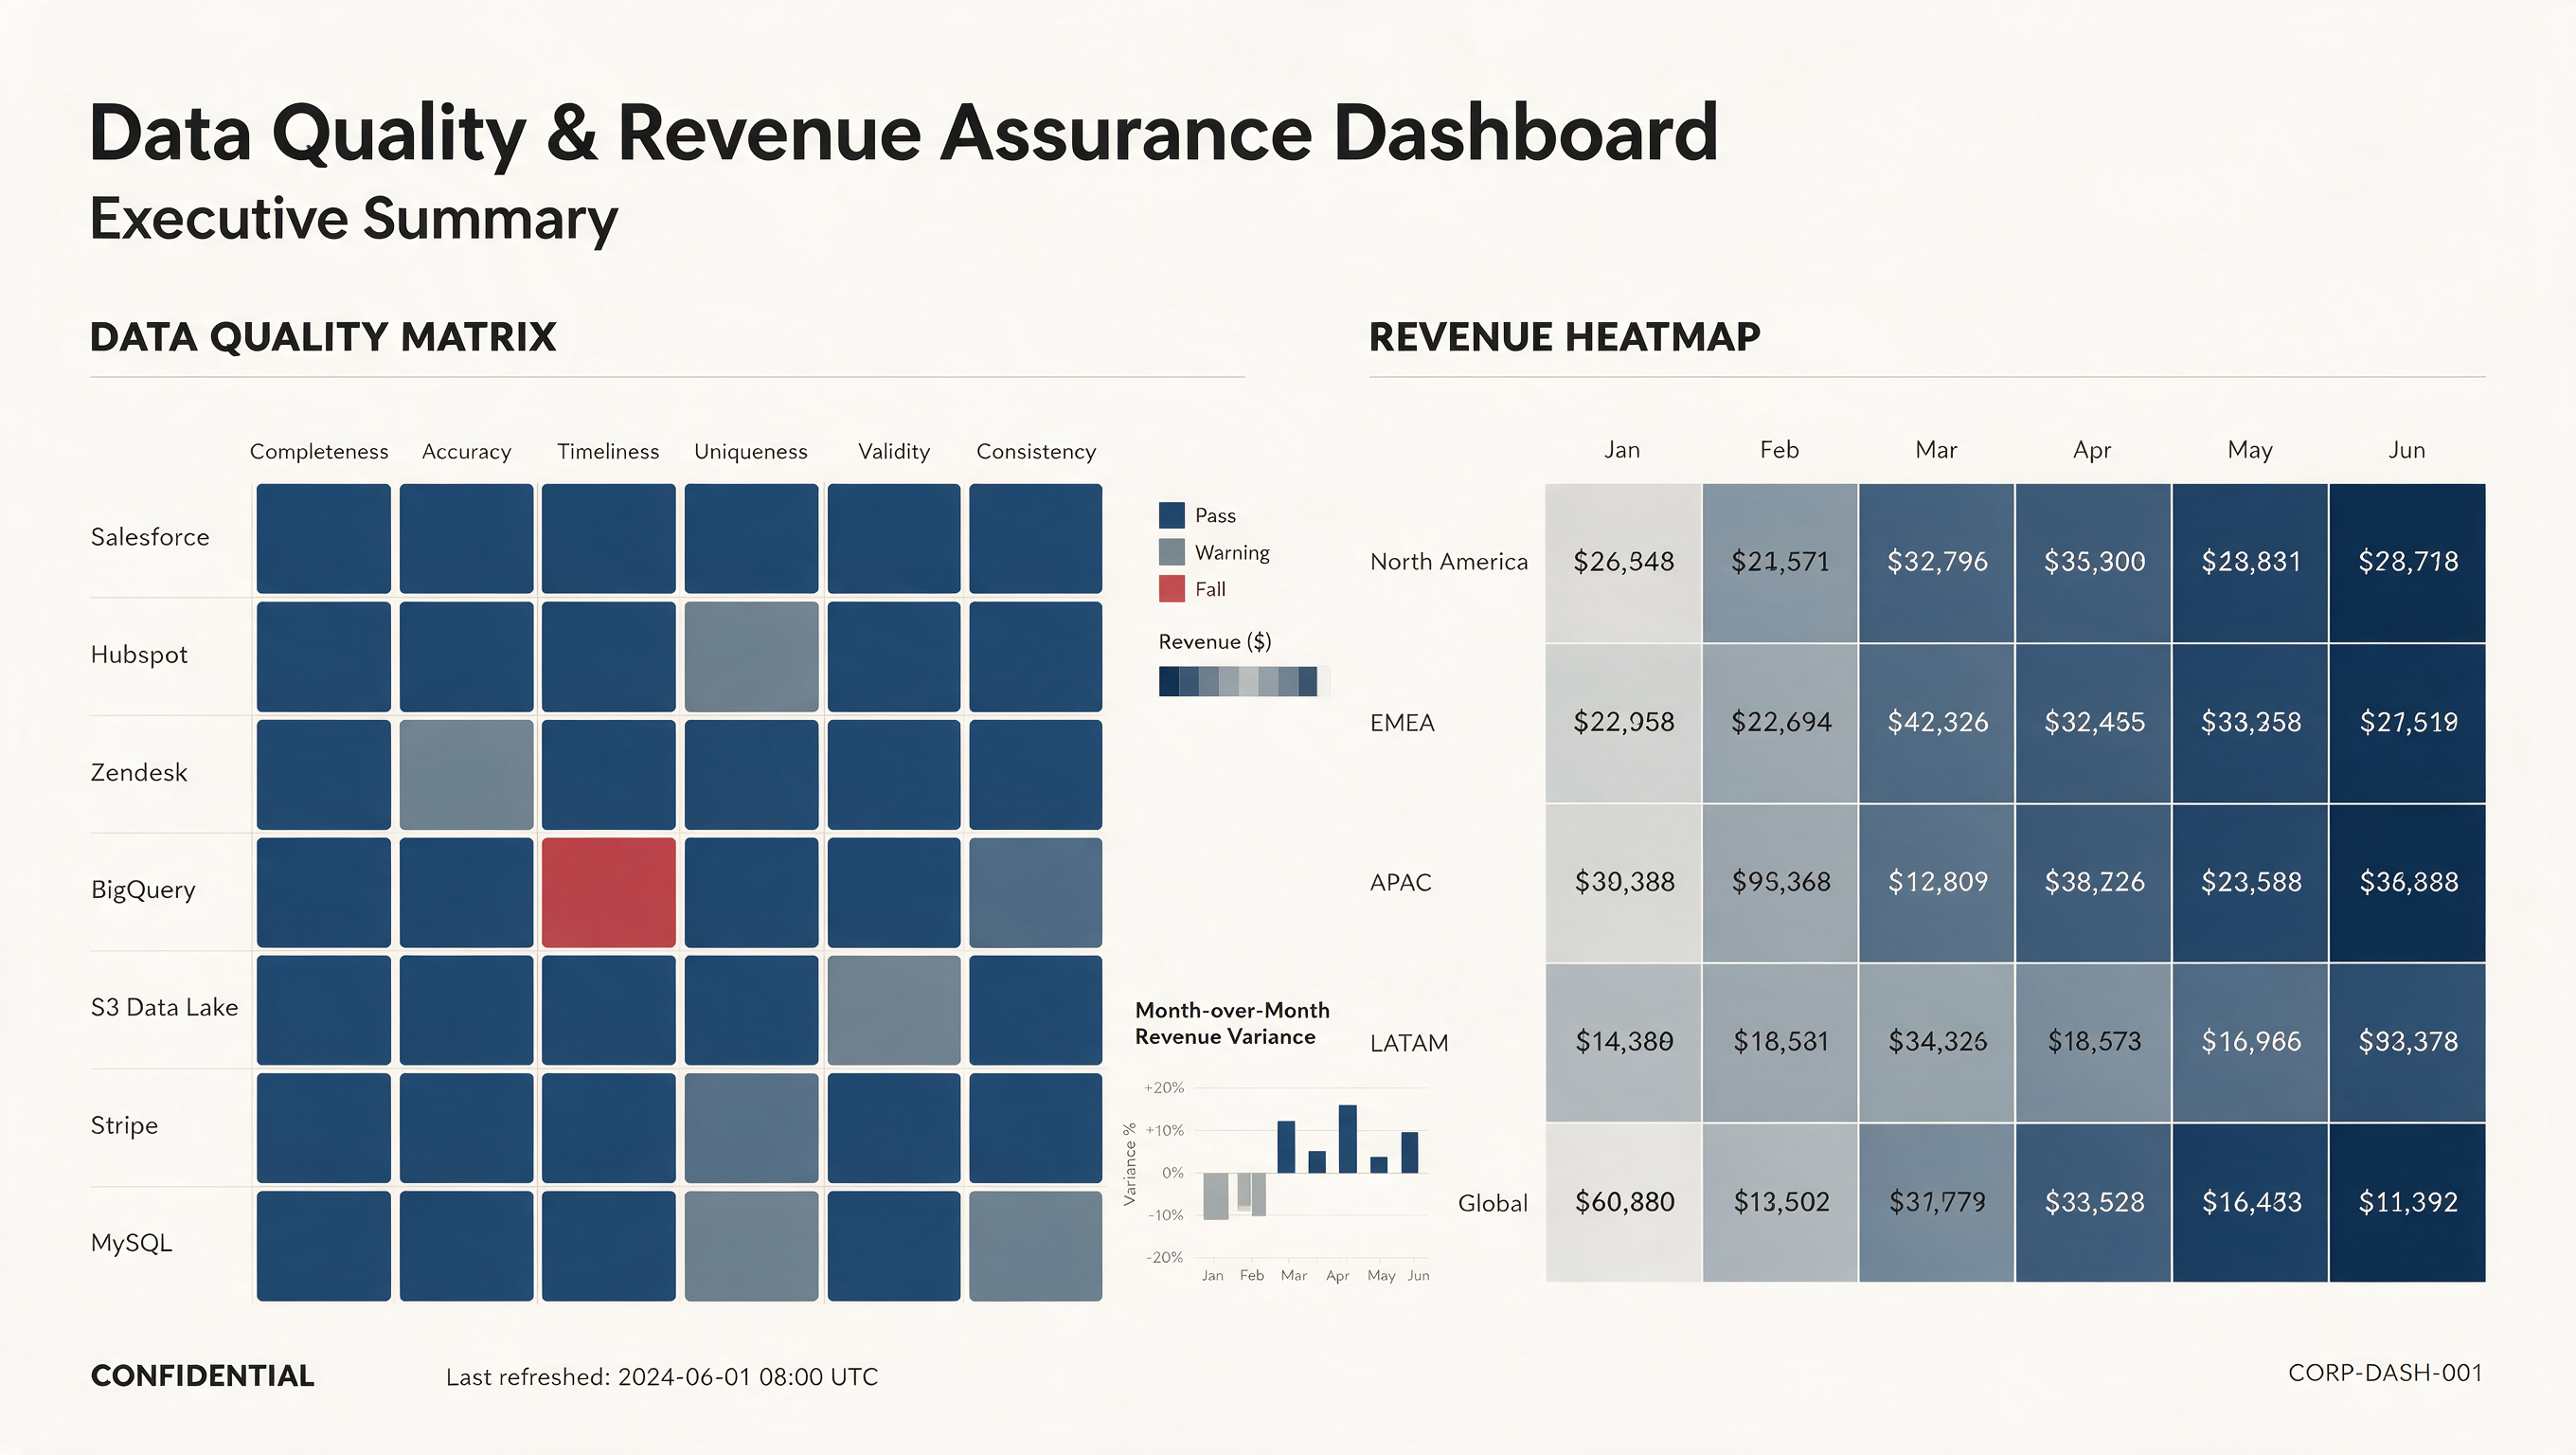The width and height of the screenshot is (2576, 1455).
Task: Click the Warning legend color swatch
Action: click(x=1172, y=552)
